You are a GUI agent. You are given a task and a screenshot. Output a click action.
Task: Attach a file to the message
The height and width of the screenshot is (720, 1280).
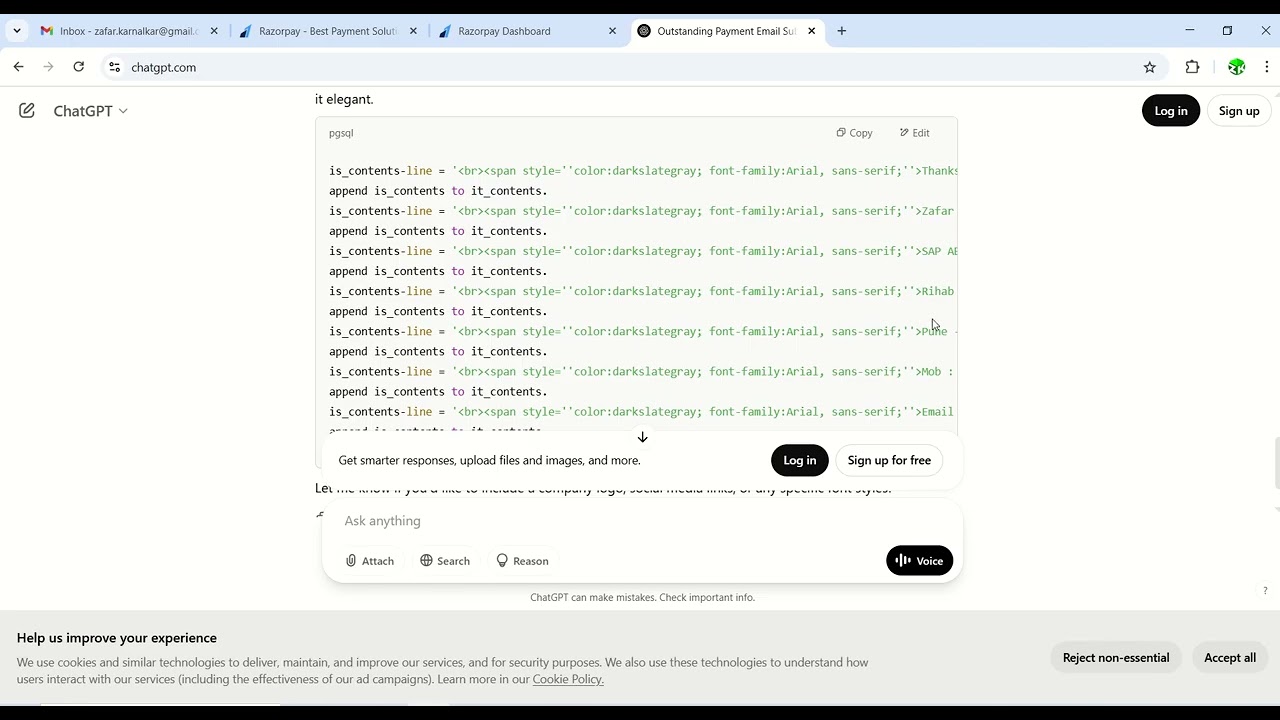coord(370,561)
